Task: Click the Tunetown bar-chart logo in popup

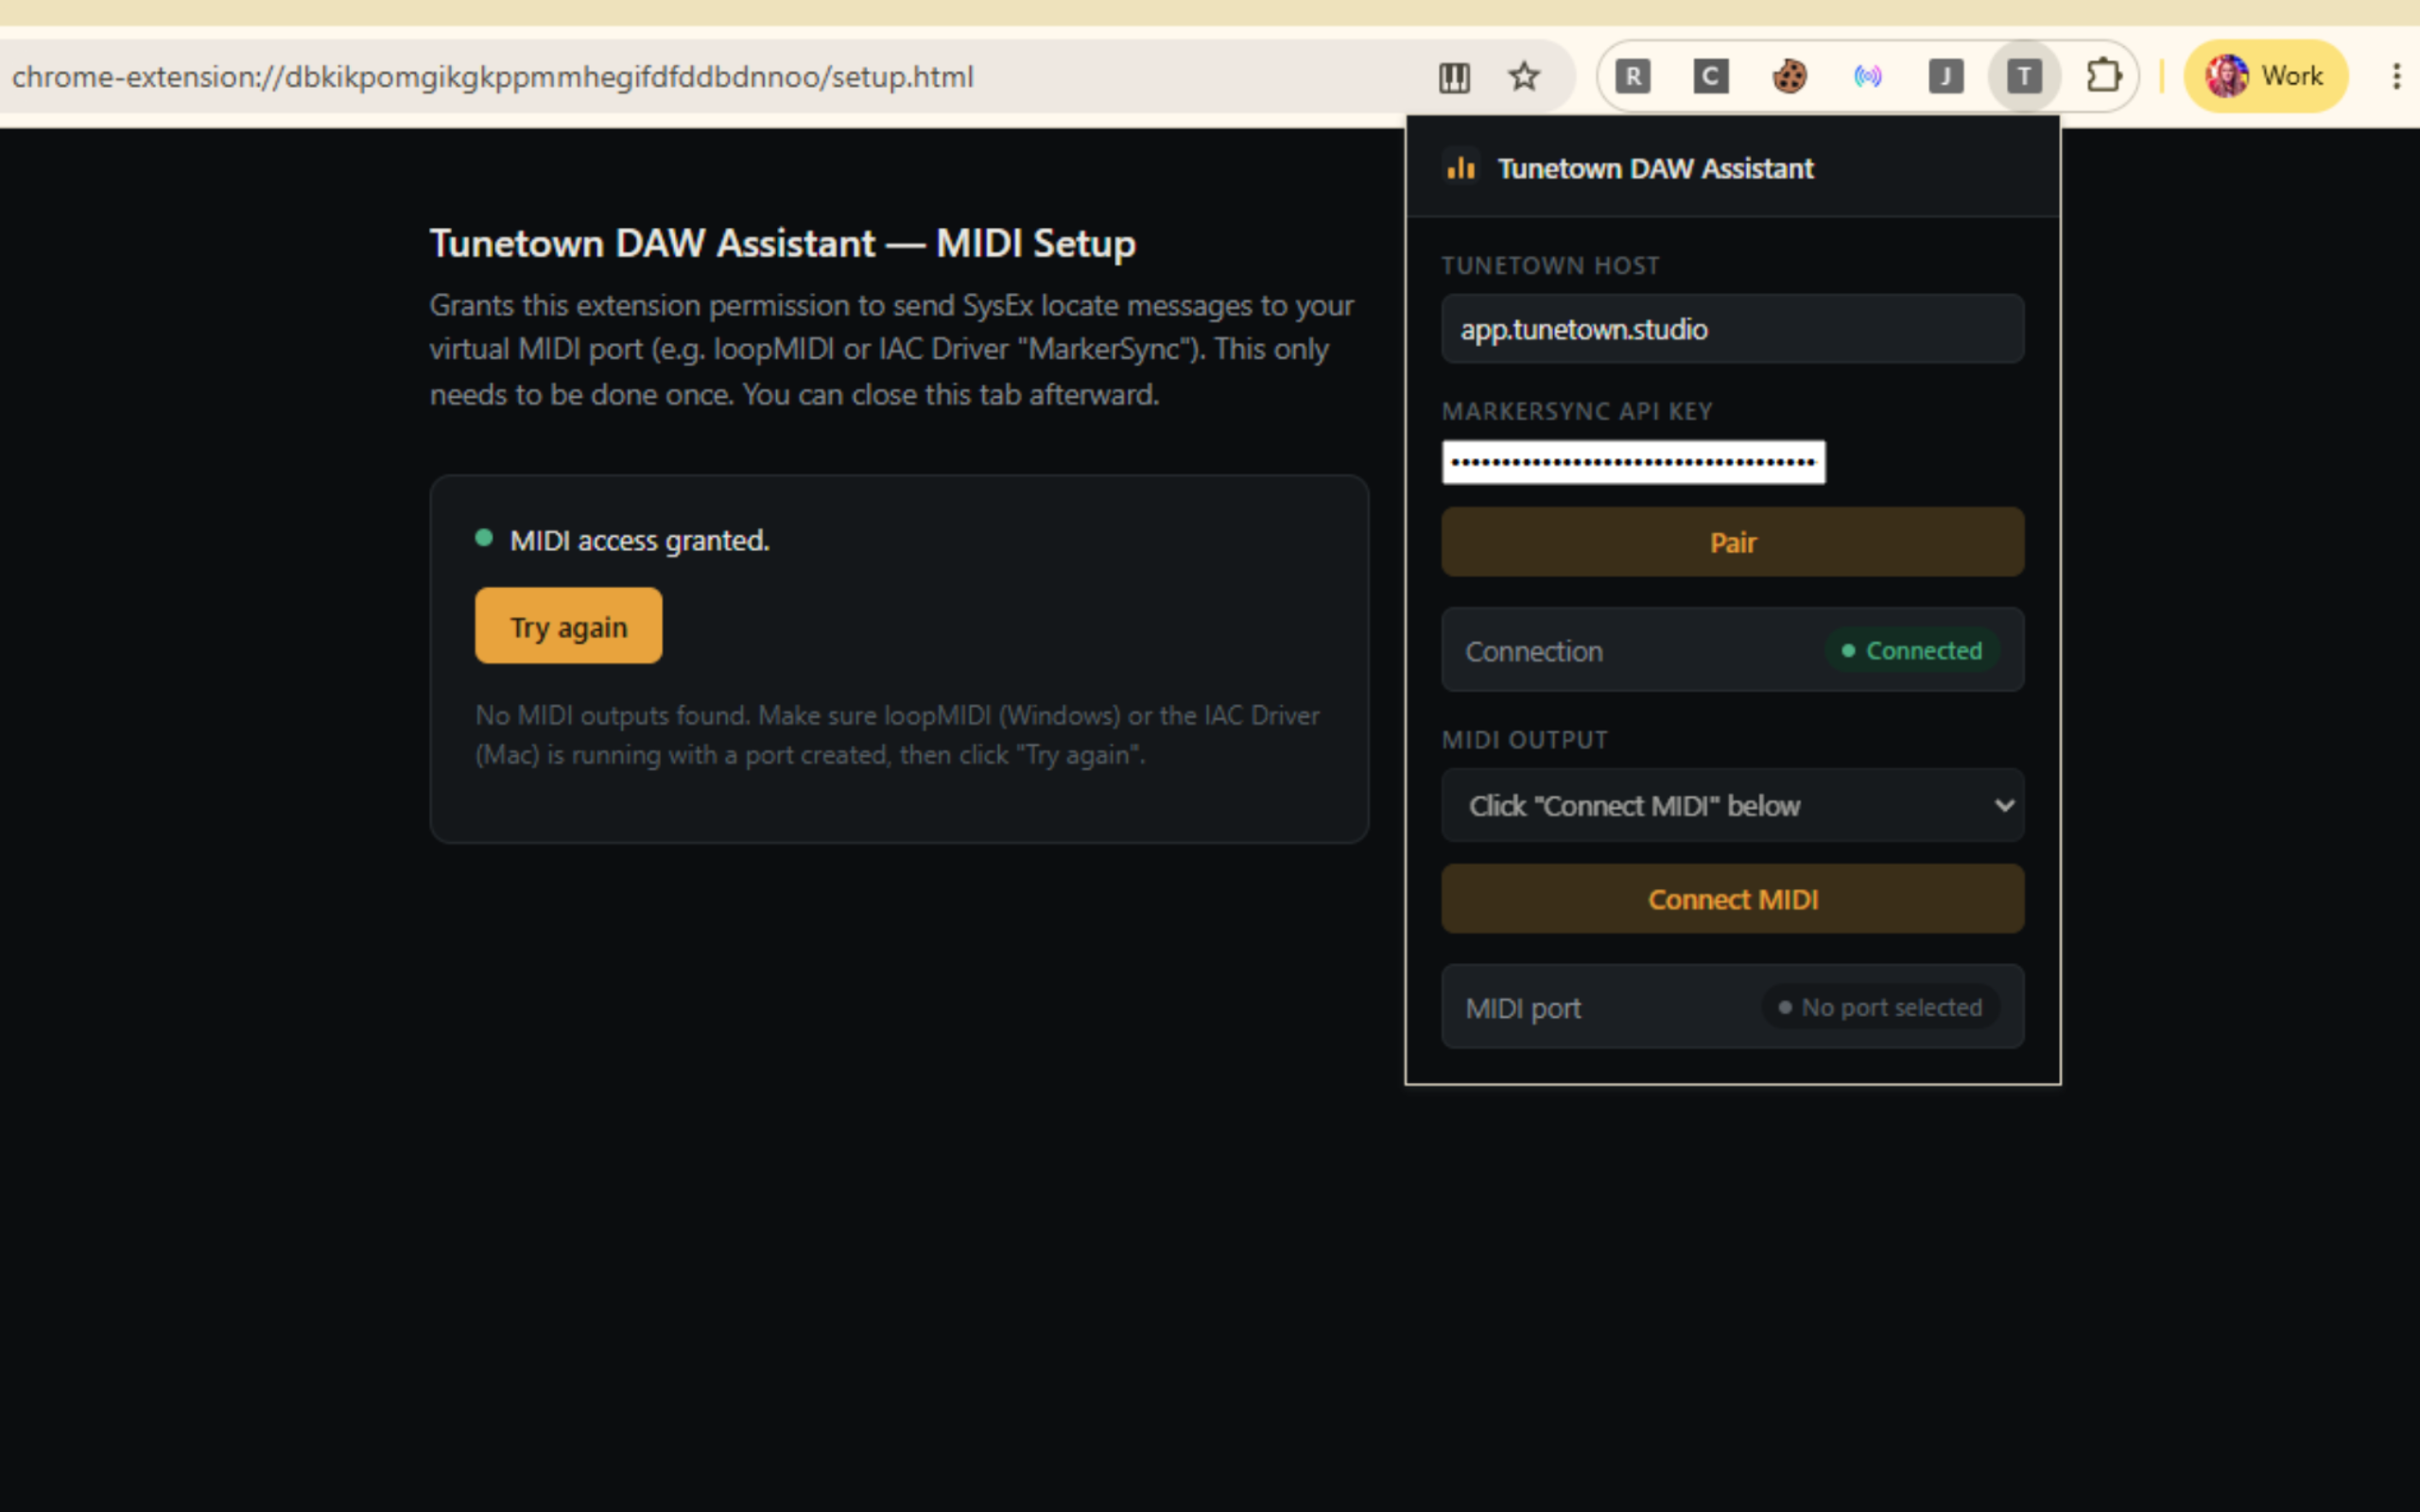Action: tap(1461, 168)
